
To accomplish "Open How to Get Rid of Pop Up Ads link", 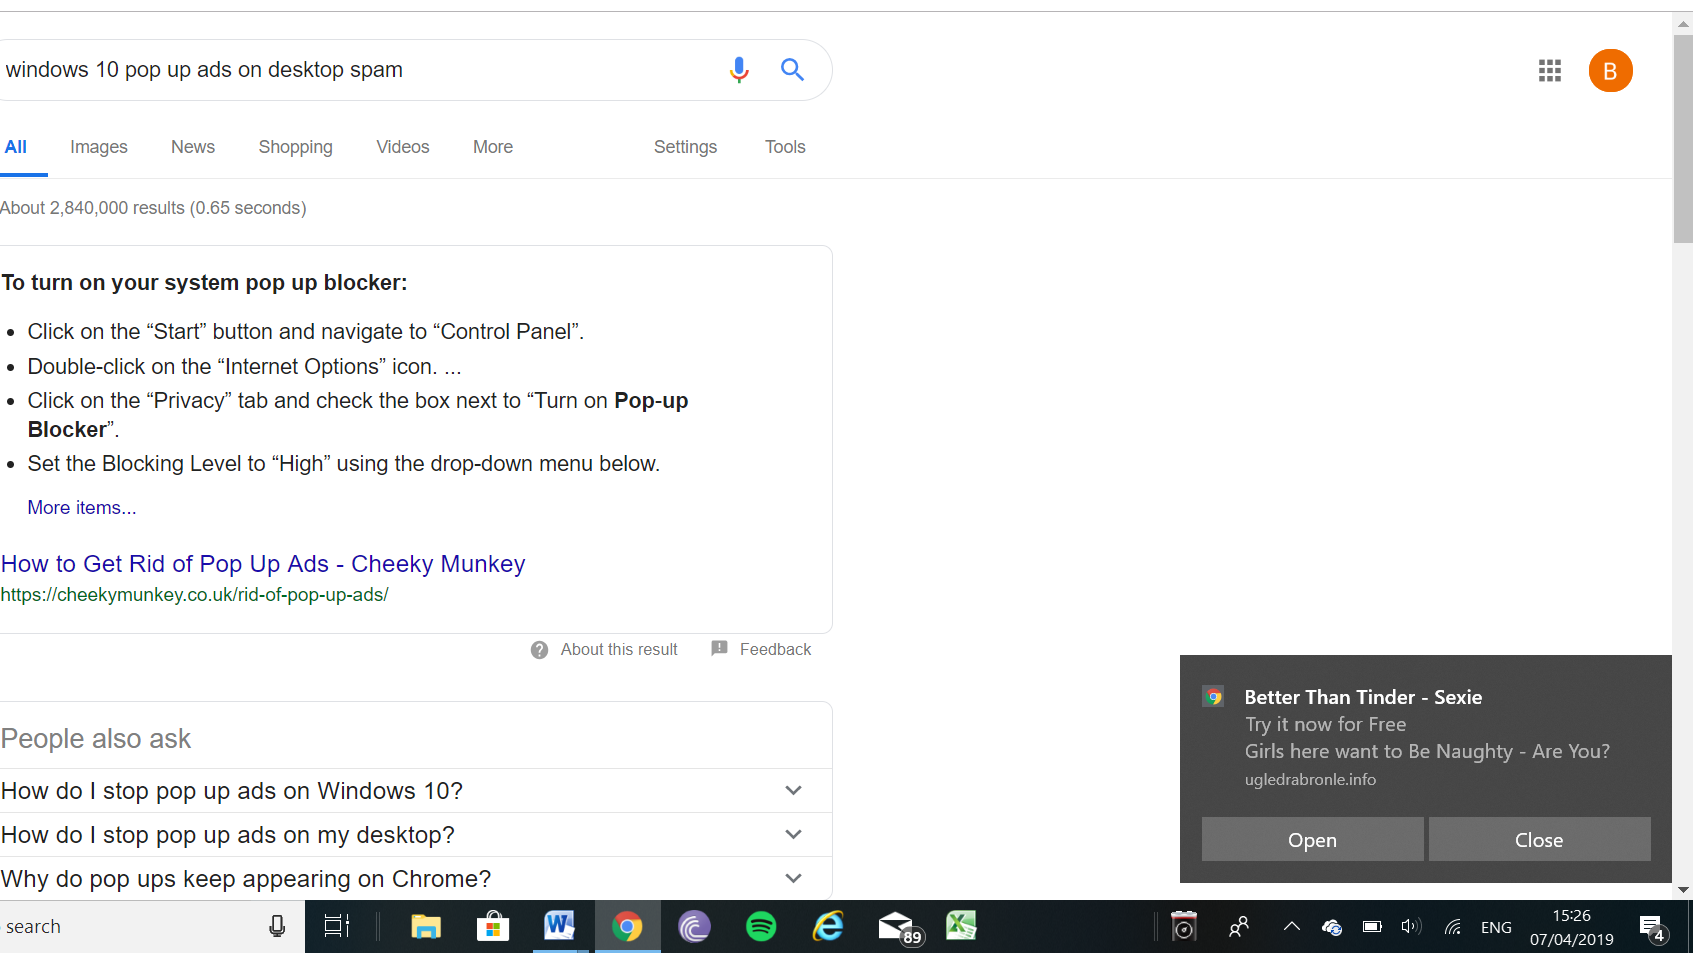I will [x=263, y=564].
